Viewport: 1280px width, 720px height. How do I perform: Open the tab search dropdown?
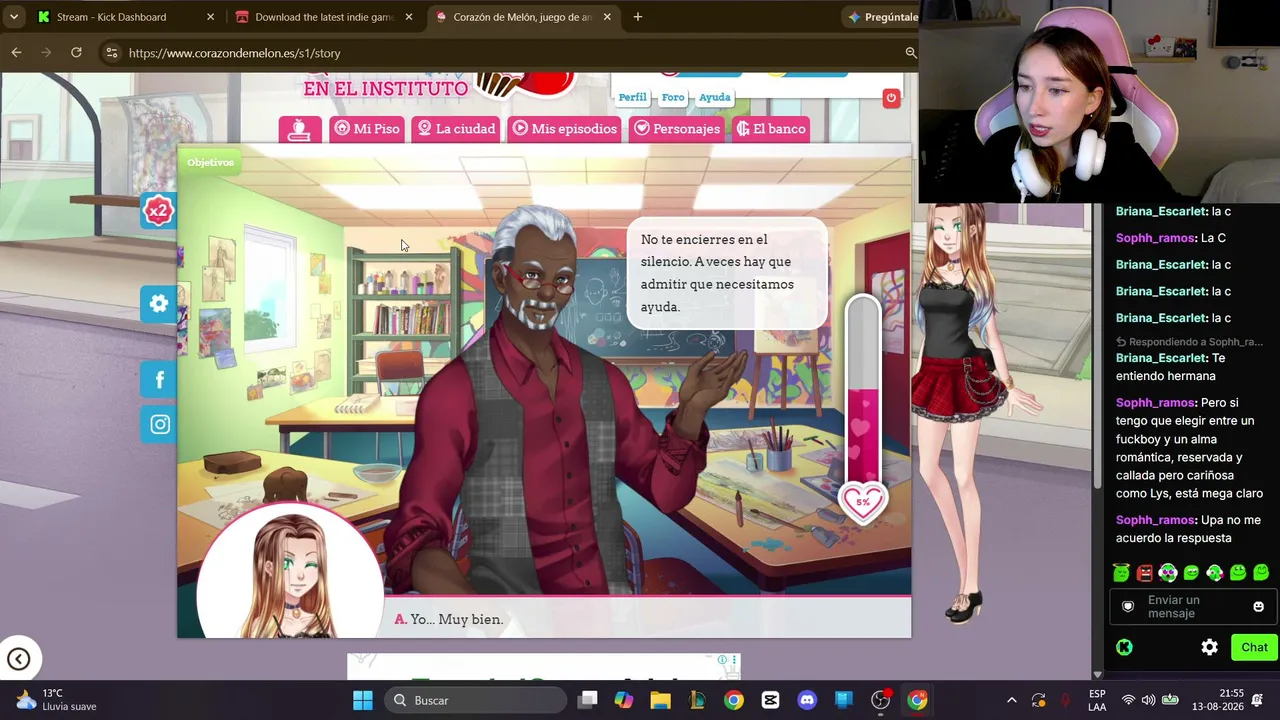[x=14, y=17]
